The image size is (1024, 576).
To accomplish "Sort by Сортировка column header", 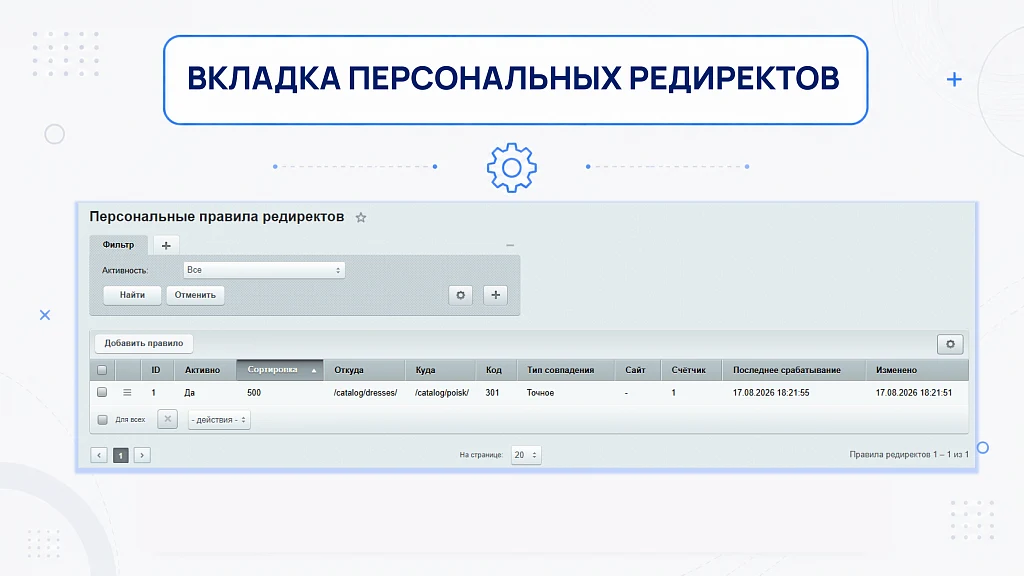I will 280,370.
